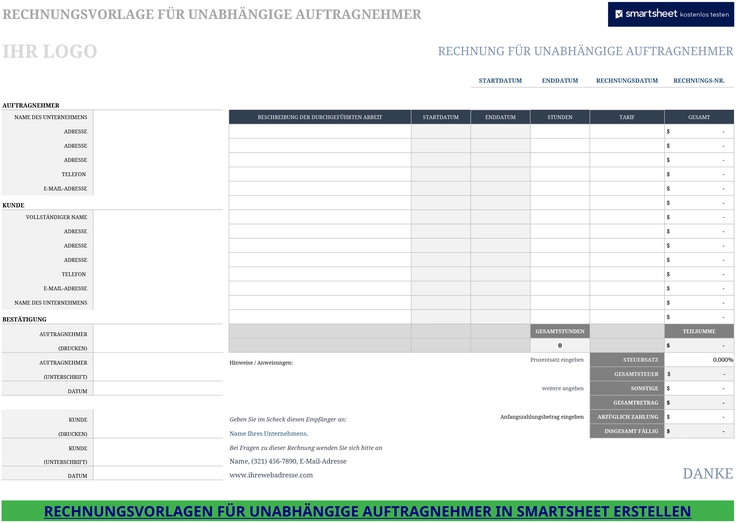
Task: Click the STEUERSATZ label cell
Action: [x=627, y=360]
